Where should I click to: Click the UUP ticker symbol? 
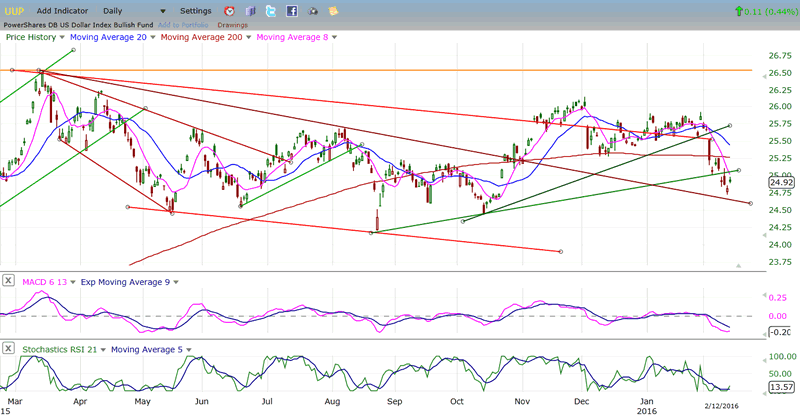[x=14, y=10]
